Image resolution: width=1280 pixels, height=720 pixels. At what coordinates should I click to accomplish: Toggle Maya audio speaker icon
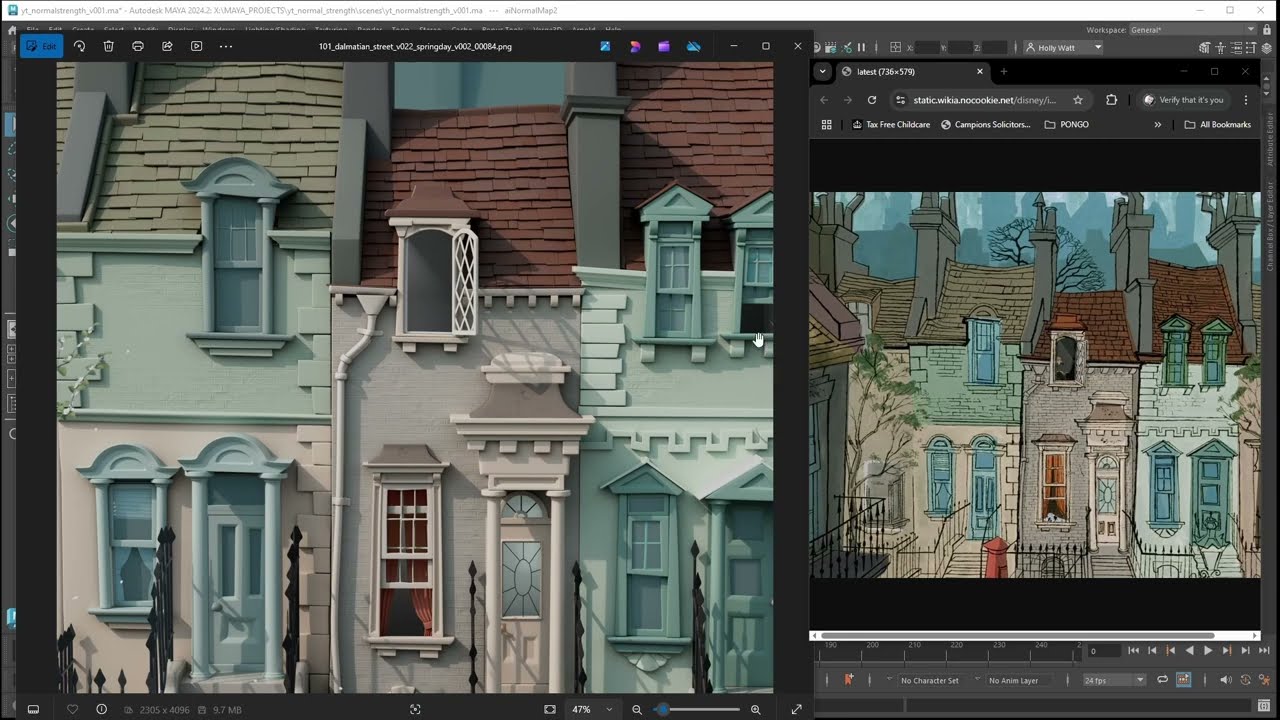tap(1226, 680)
